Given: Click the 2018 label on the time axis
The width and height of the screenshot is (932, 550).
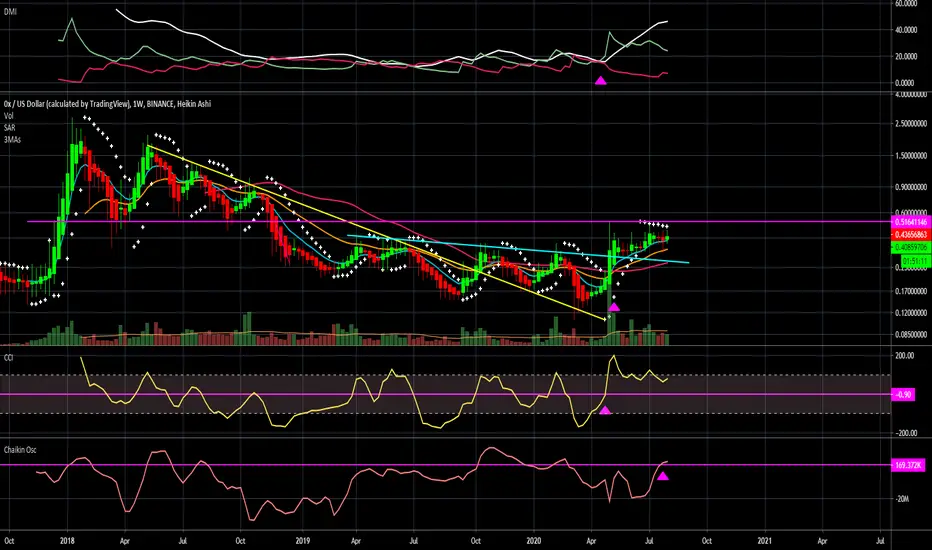Looking at the screenshot, I should (67, 540).
